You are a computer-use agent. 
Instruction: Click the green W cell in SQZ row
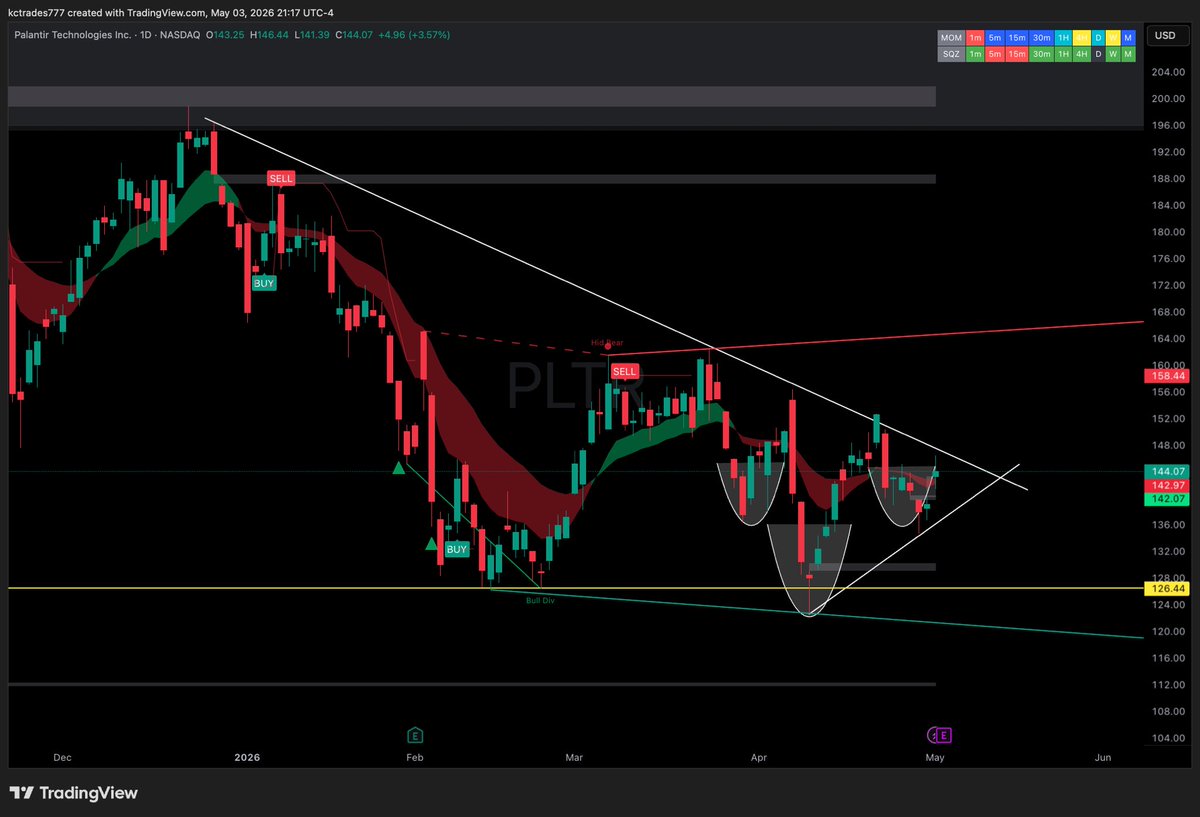click(1113, 54)
